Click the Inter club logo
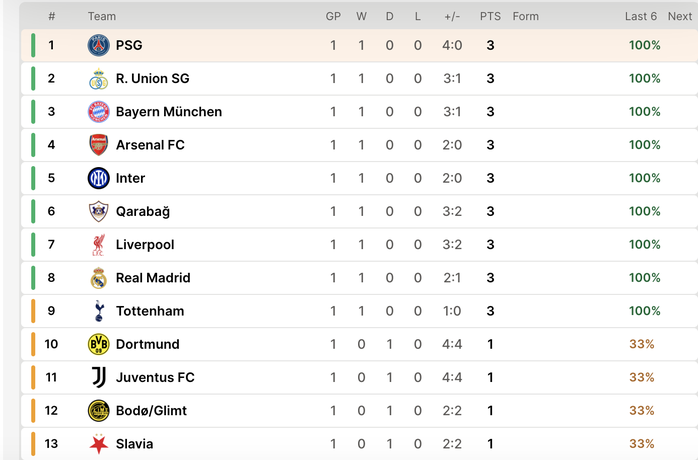 [x=98, y=178]
